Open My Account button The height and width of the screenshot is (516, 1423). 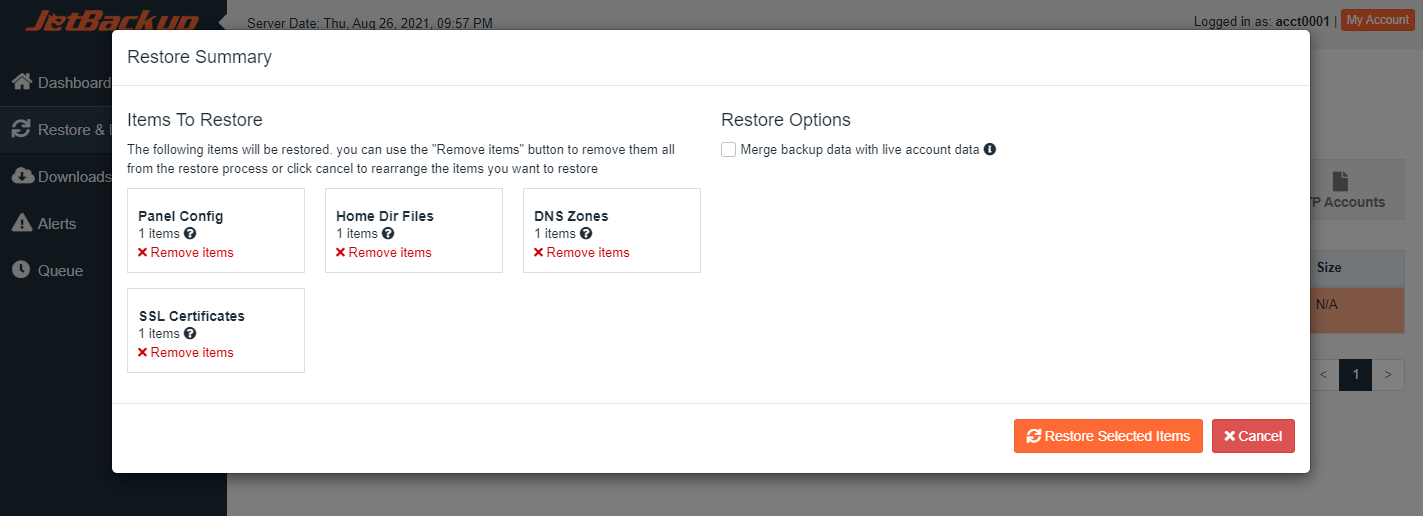1377,20
